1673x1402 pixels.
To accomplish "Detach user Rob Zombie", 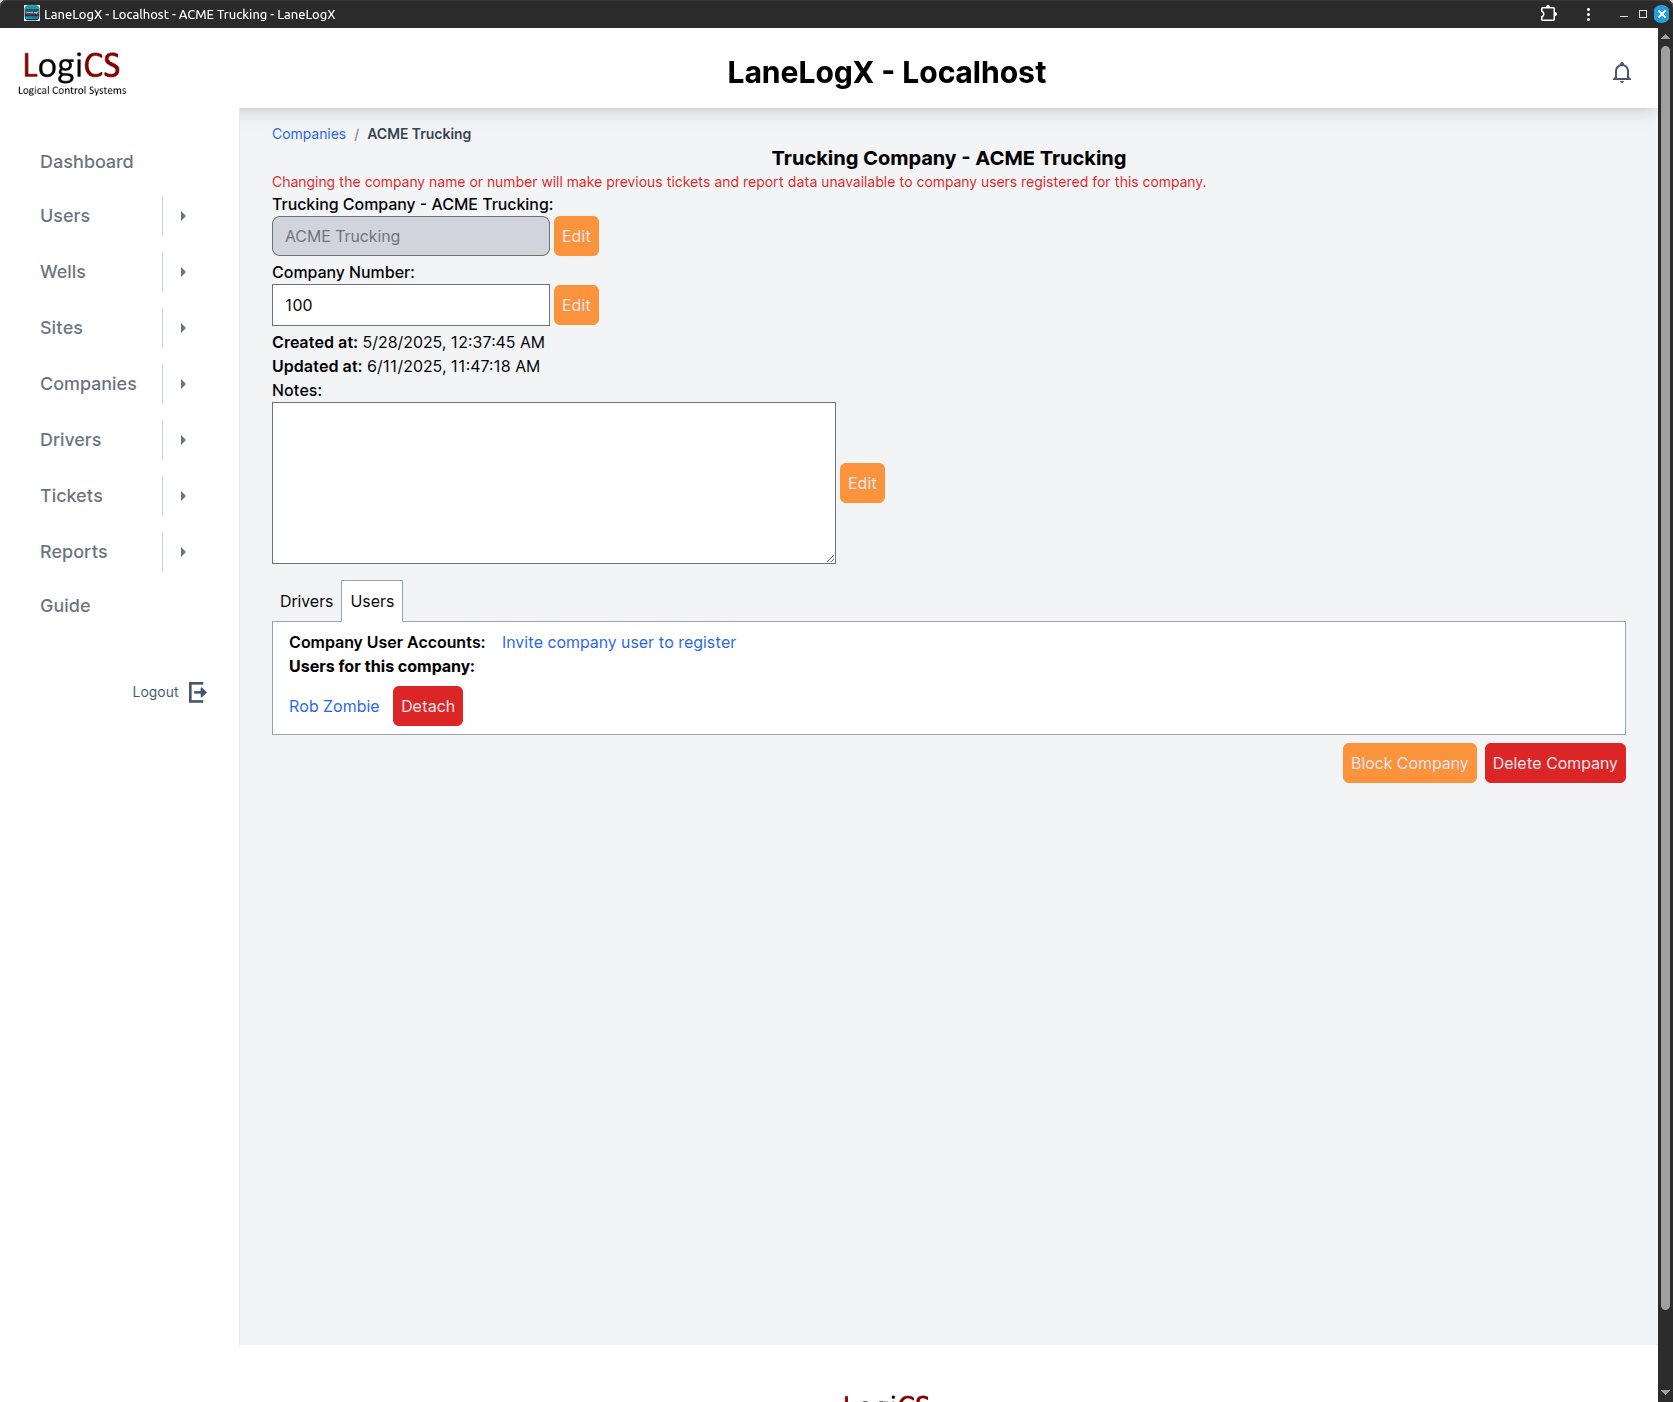I will pyautogui.click(x=427, y=706).
